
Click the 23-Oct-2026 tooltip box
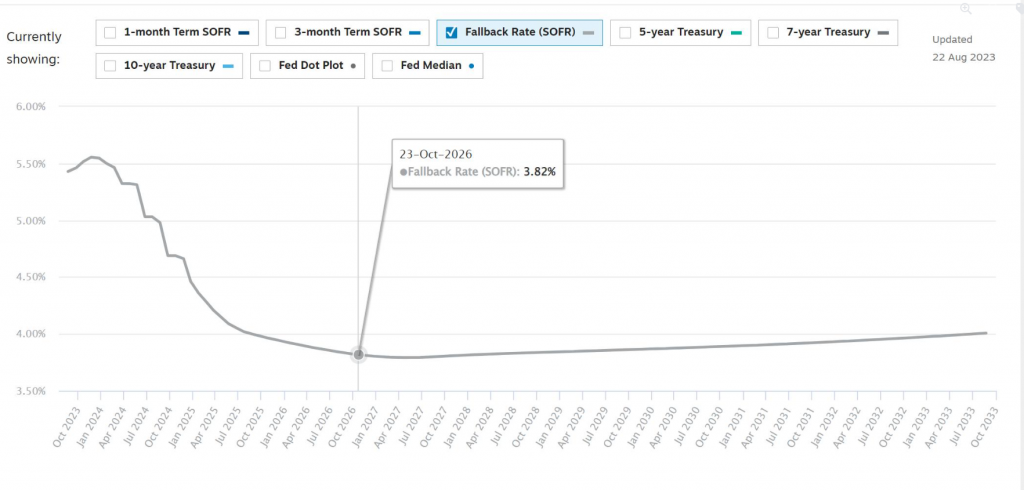(x=477, y=163)
